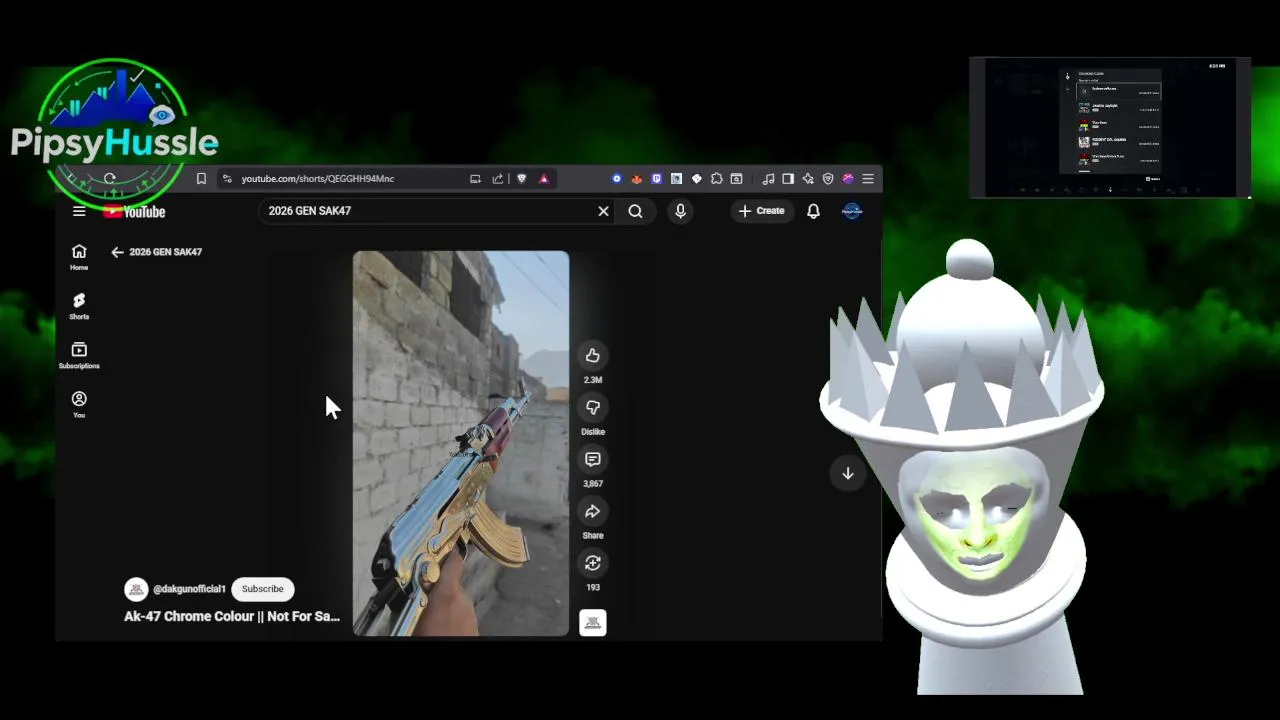Click the share page icon in the address bar

click(497, 179)
